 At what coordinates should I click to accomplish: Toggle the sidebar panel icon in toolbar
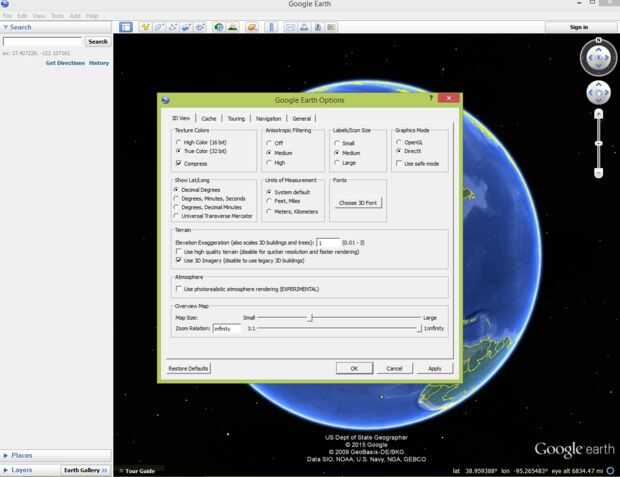point(126,27)
